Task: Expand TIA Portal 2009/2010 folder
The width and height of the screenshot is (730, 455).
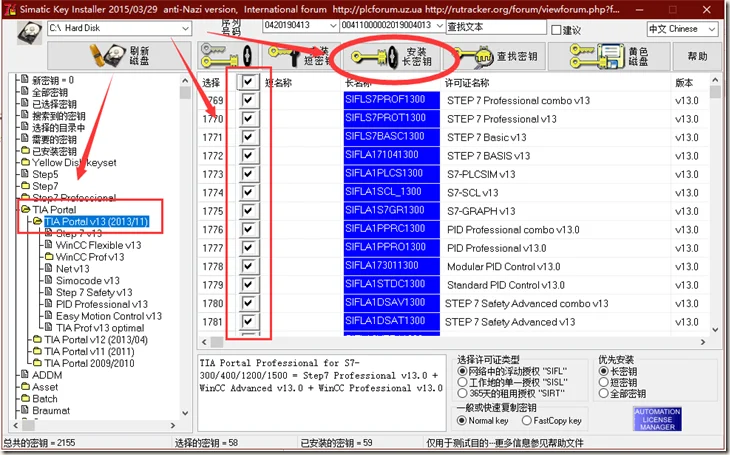Action: tap(89, 363)
